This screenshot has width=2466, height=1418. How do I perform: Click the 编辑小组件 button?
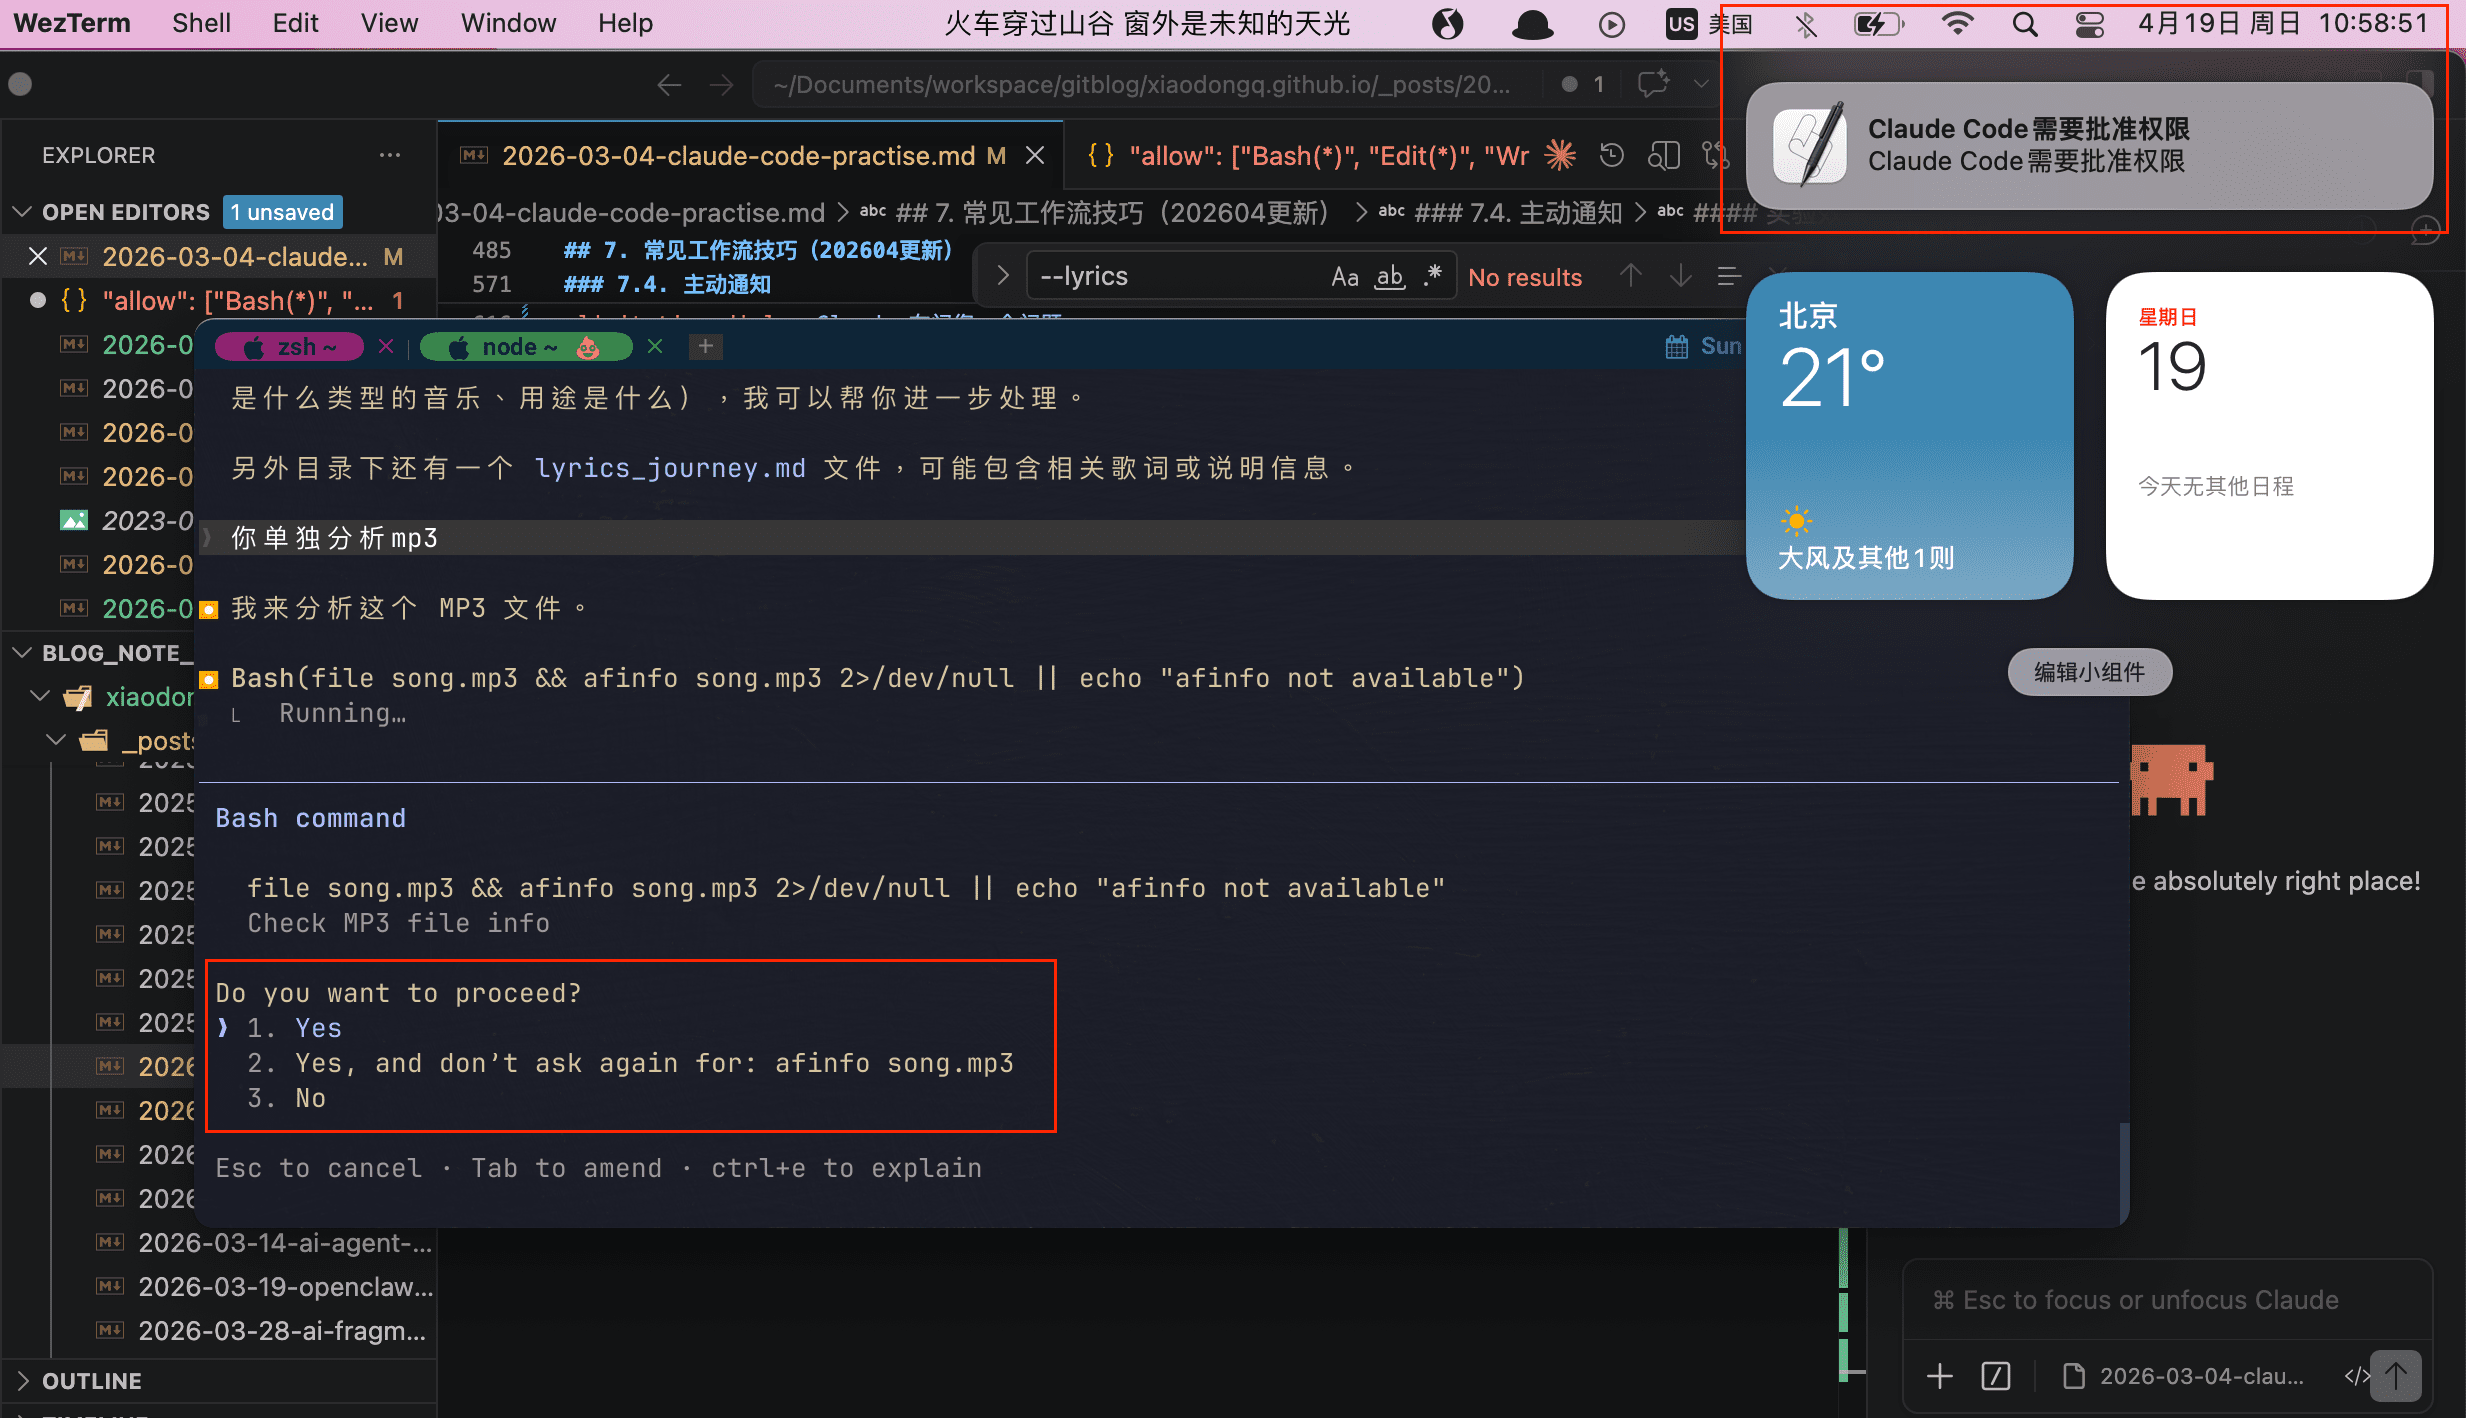point(2089,672)
